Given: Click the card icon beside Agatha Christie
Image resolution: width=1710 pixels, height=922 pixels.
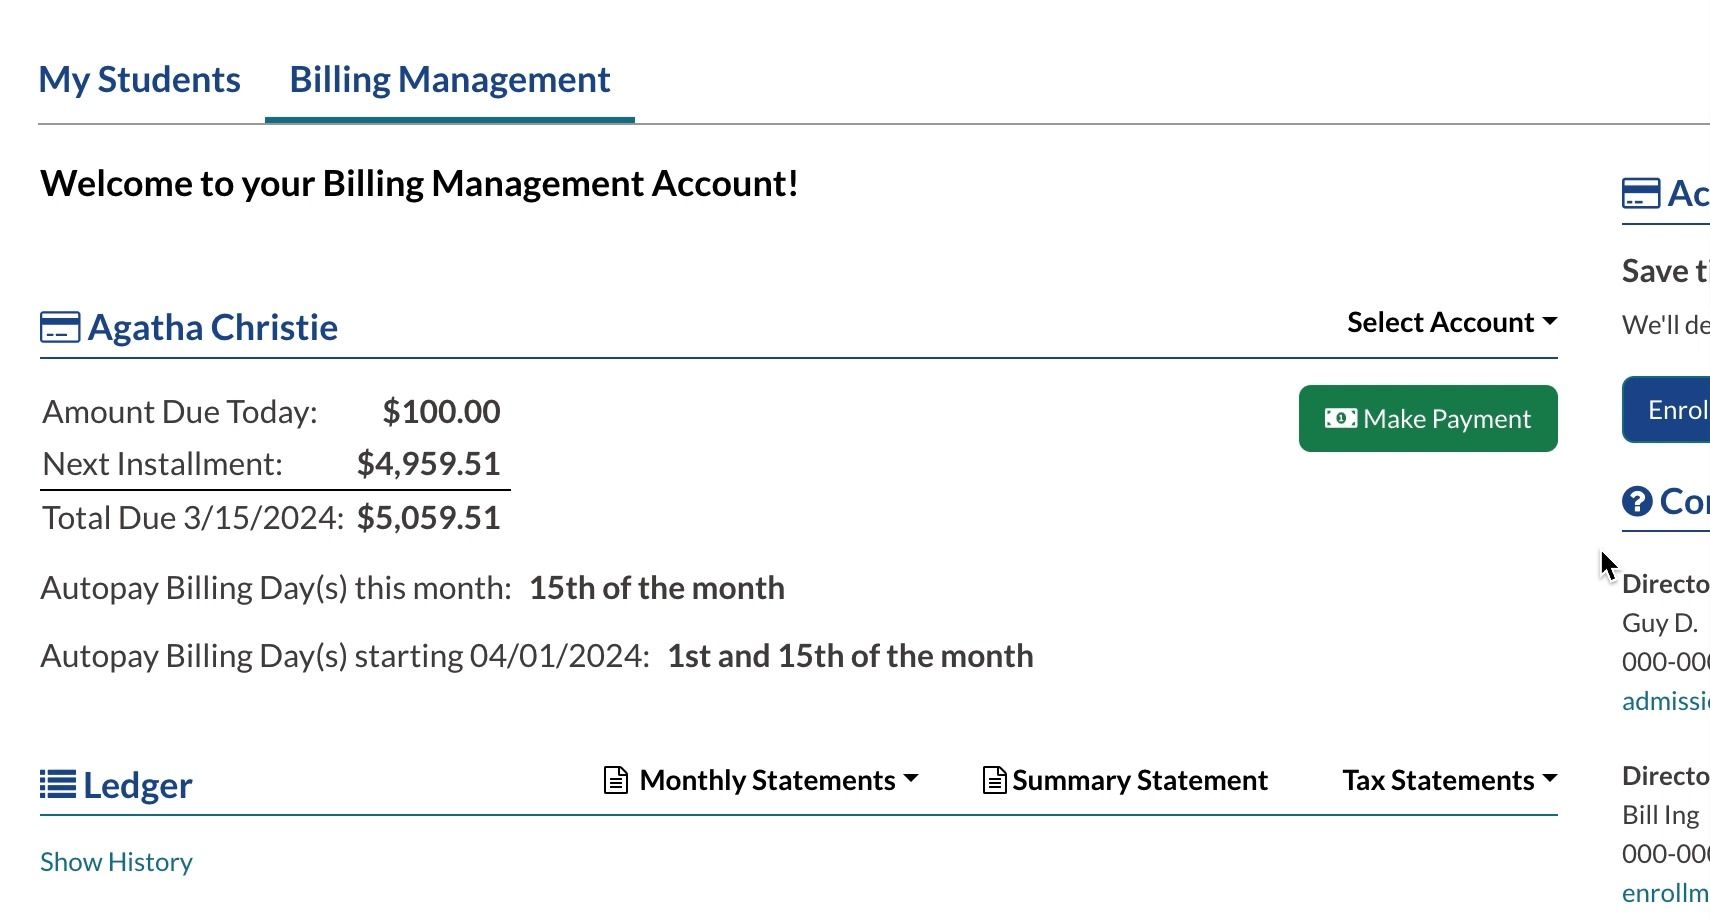Looking at the screenshot, I should (60, 328).
